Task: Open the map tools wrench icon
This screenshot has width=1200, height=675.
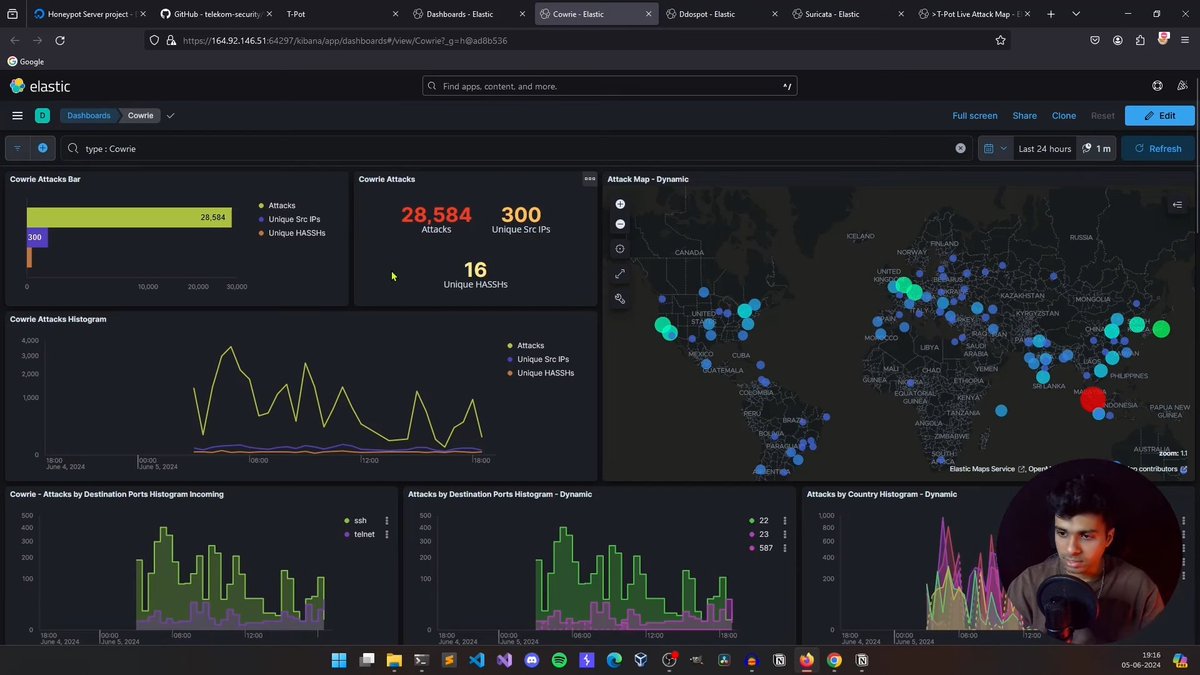Action: point(620,298)
